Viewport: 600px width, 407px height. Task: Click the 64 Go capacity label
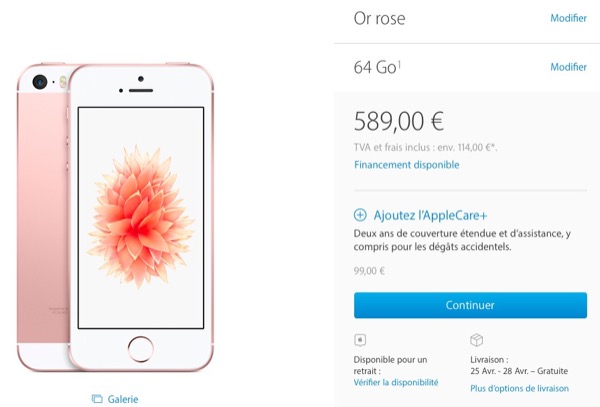[x=375, y=67]
